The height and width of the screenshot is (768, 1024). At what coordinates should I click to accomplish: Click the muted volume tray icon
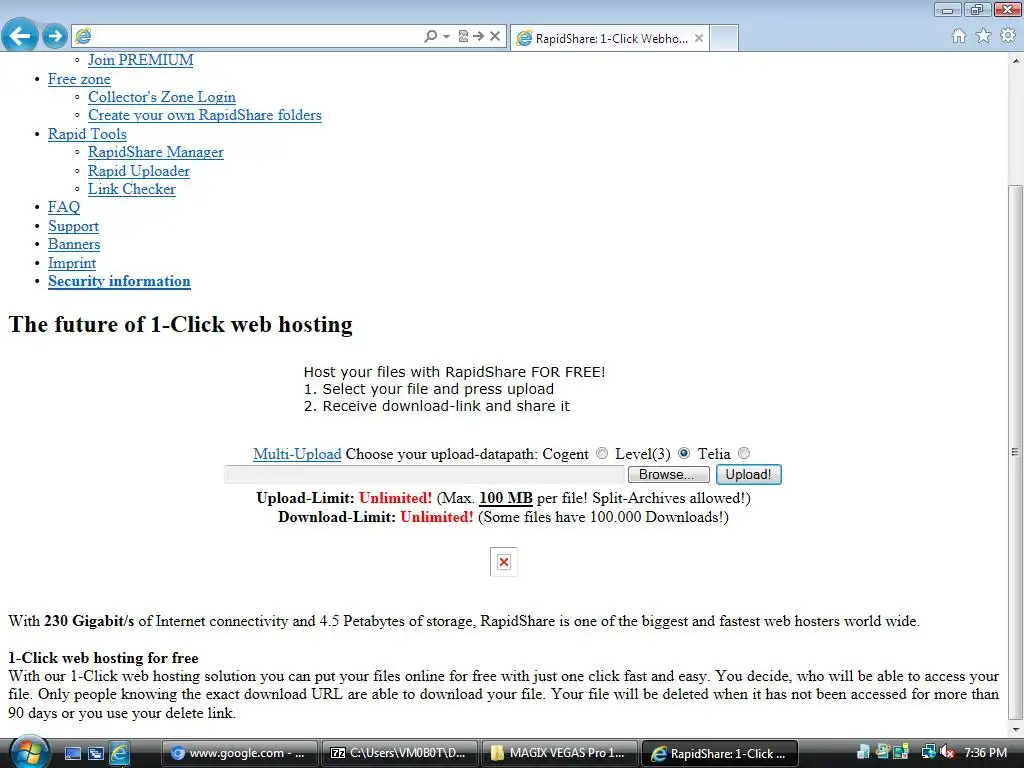click(x=948, y=752)
